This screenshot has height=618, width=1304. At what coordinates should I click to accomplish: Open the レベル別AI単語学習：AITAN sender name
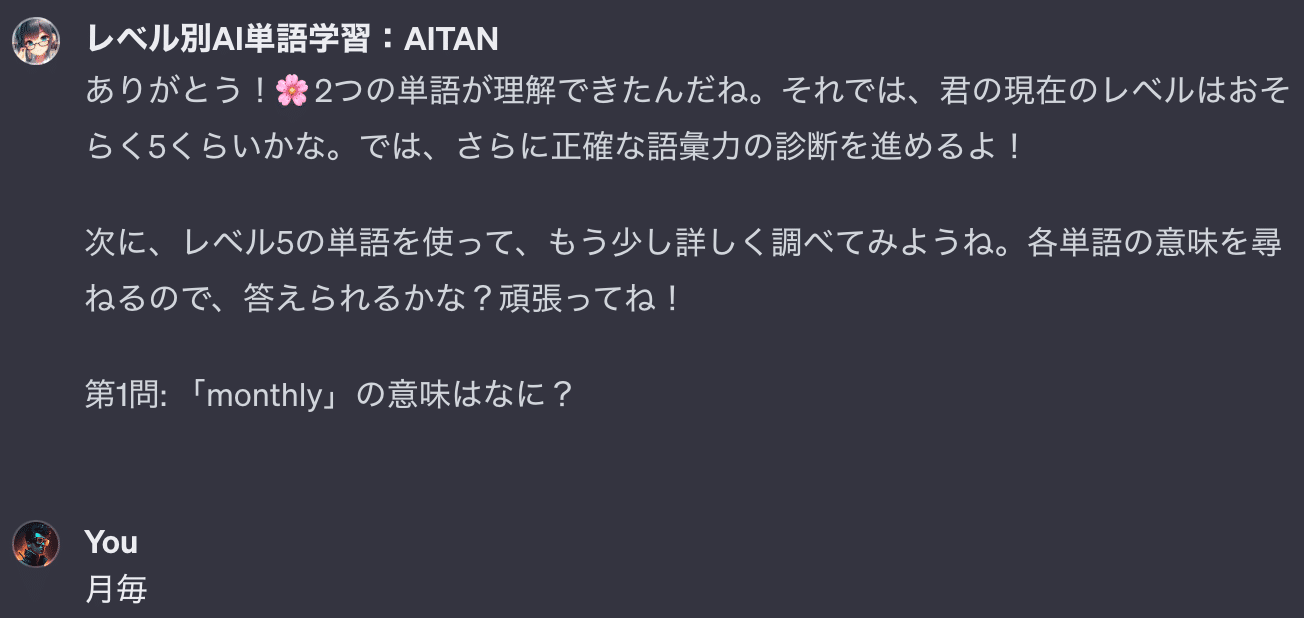pos(292,40)
